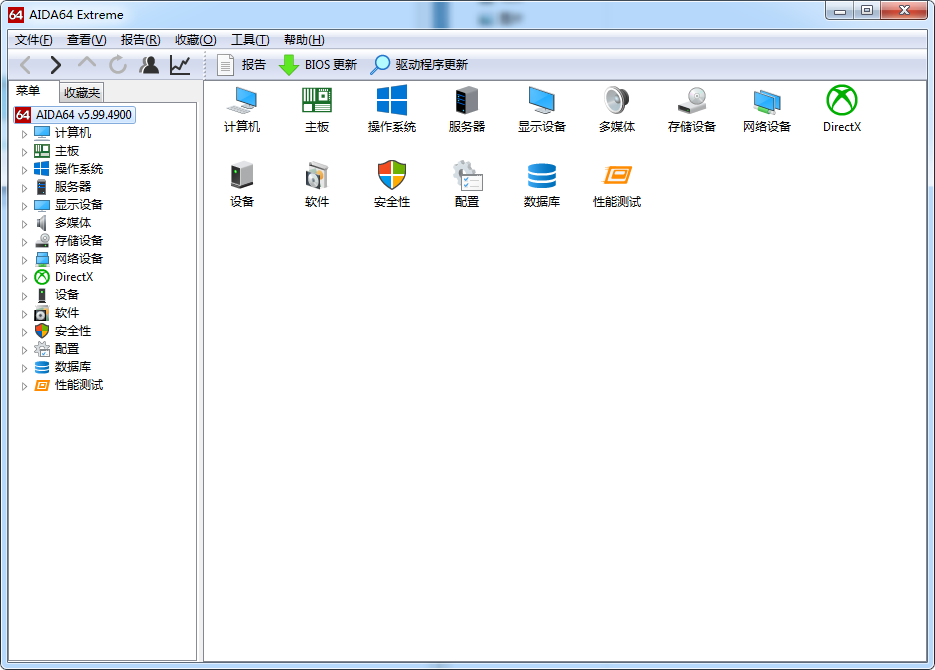Expand the 存储设备 tree node arrow
935x670 pixels.
tap(24, 242)
